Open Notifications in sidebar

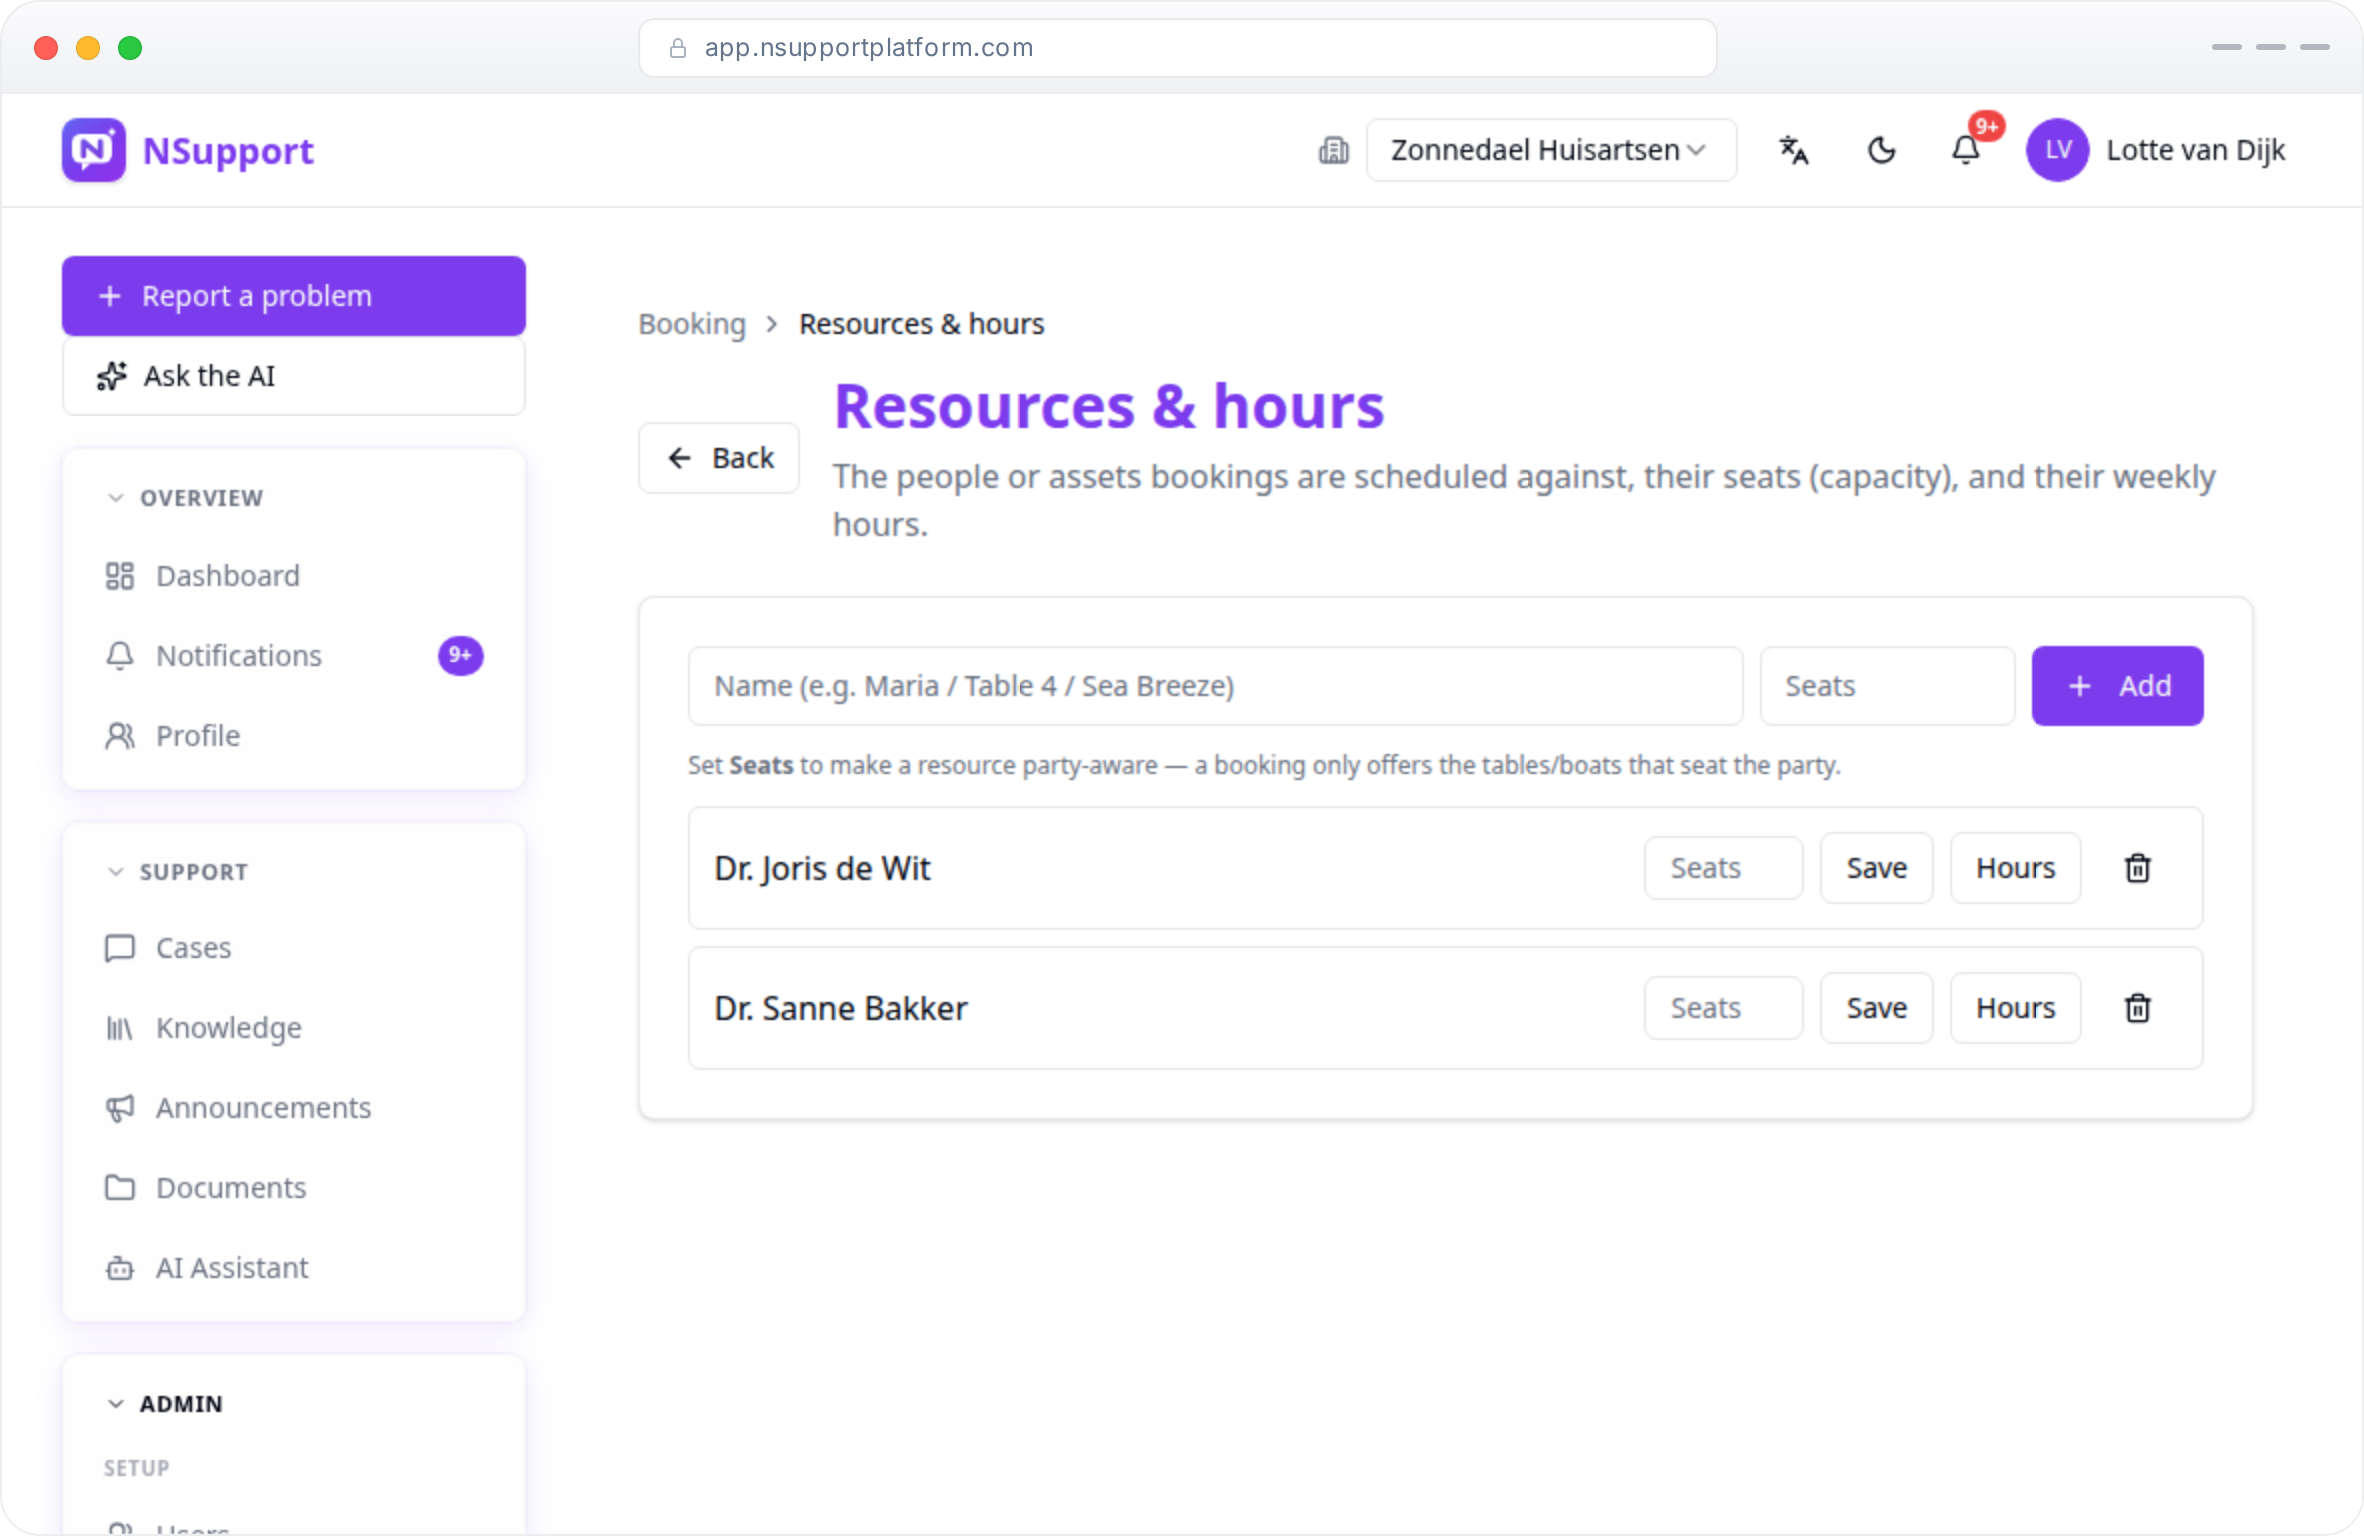(x=294, y=656)
